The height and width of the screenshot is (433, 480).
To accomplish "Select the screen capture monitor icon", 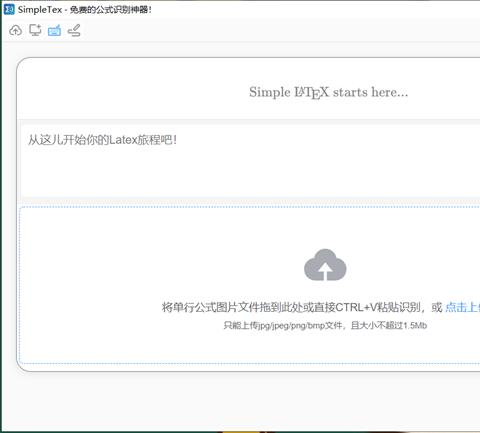I will point(35,30).
